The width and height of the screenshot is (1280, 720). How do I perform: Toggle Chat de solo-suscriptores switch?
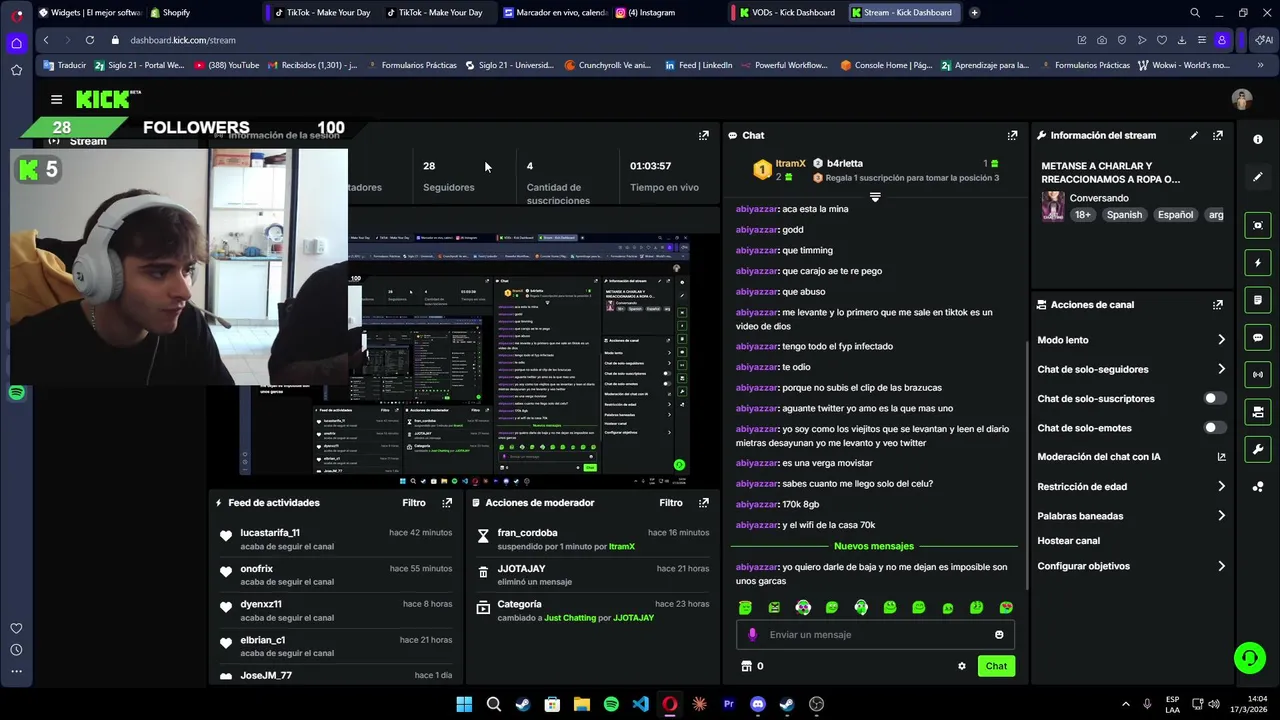1213,398
